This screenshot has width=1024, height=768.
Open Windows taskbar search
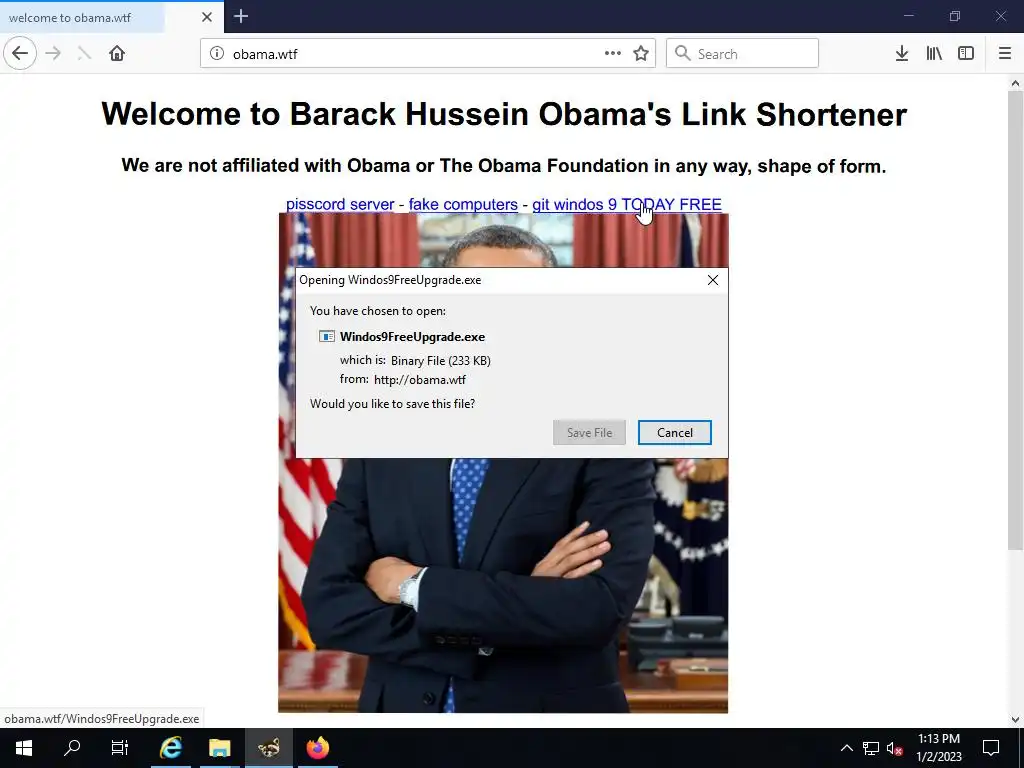pos(72,748)
